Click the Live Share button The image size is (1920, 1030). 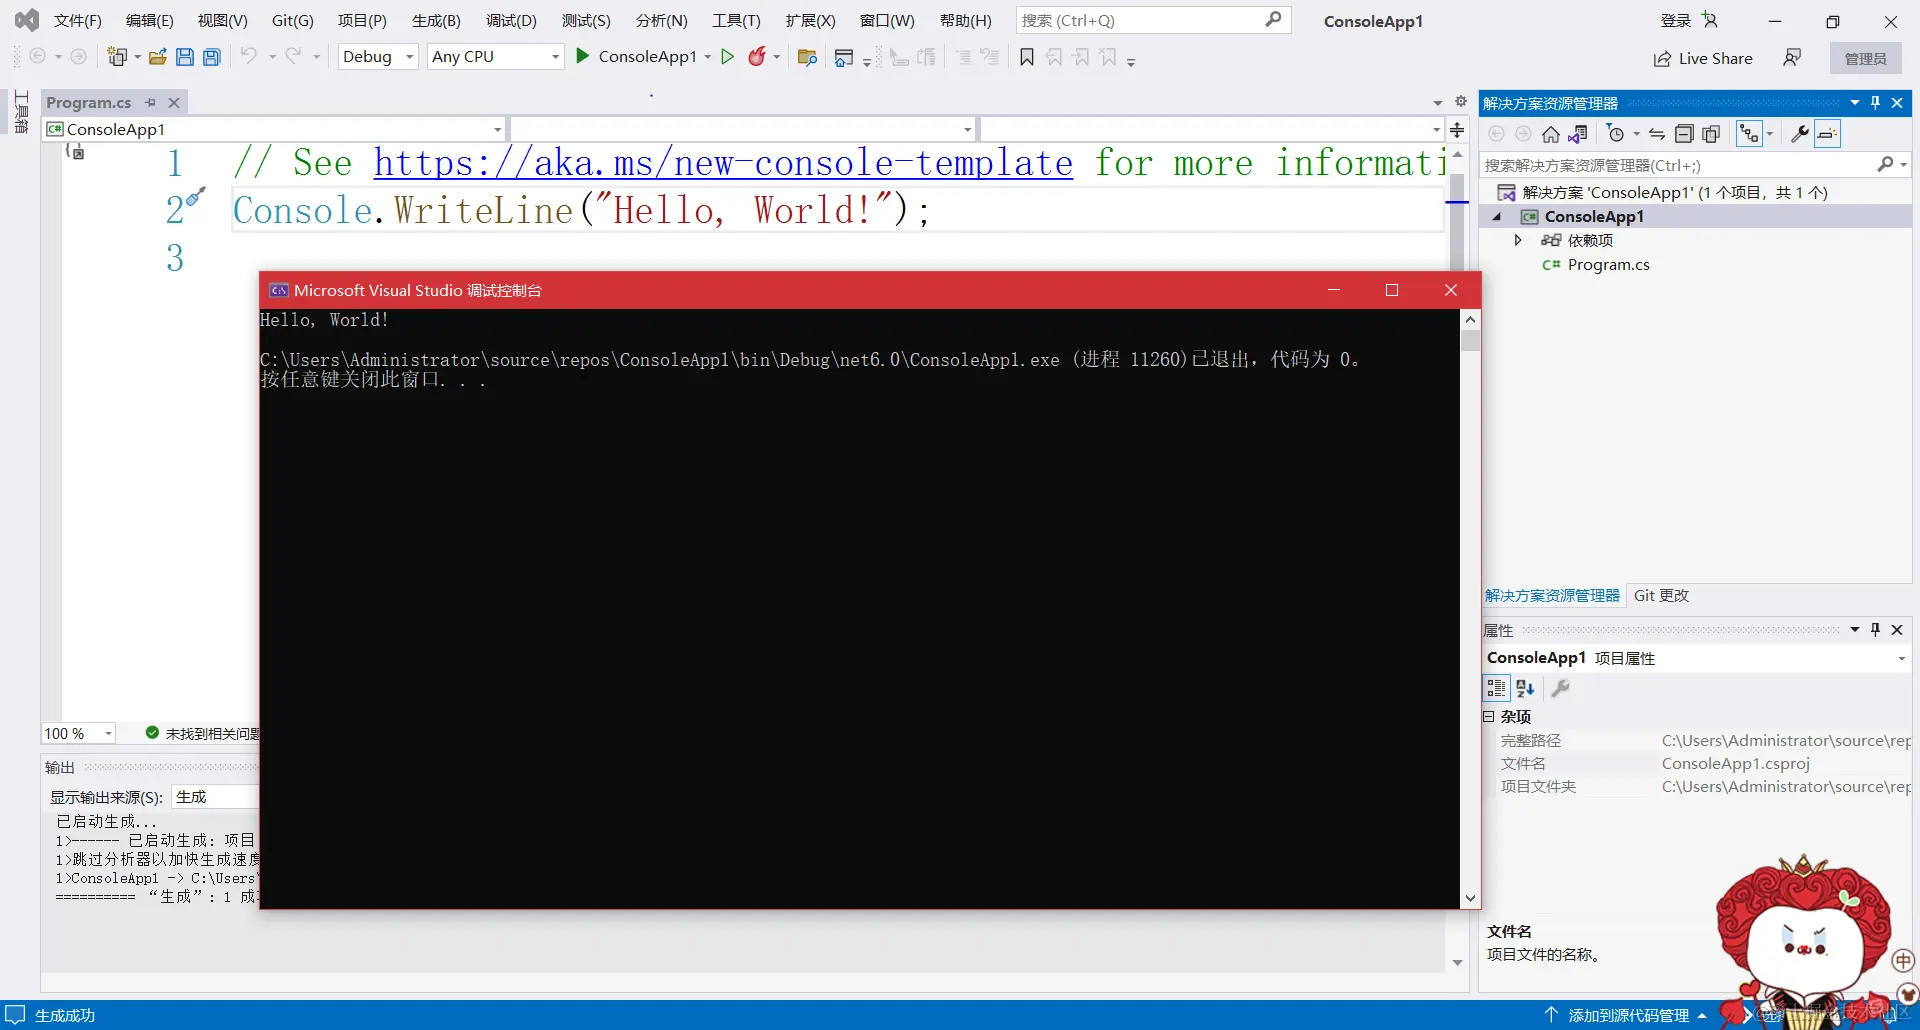(1703, 58)
